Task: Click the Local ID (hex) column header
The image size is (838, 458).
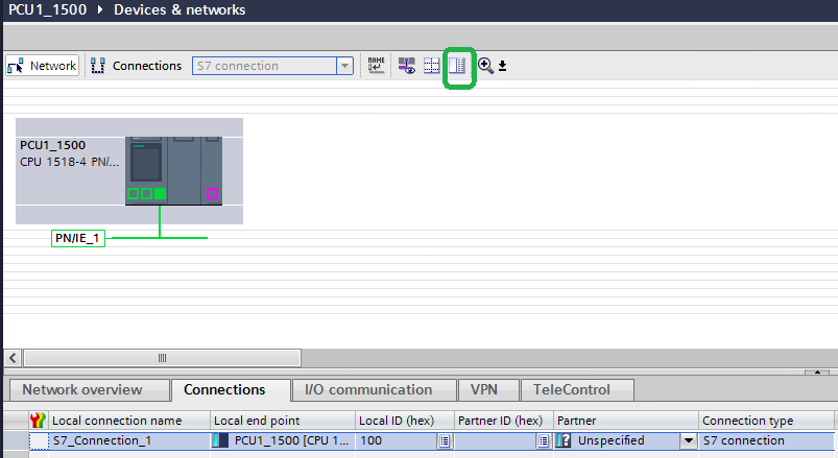Action: pos(405,421)
